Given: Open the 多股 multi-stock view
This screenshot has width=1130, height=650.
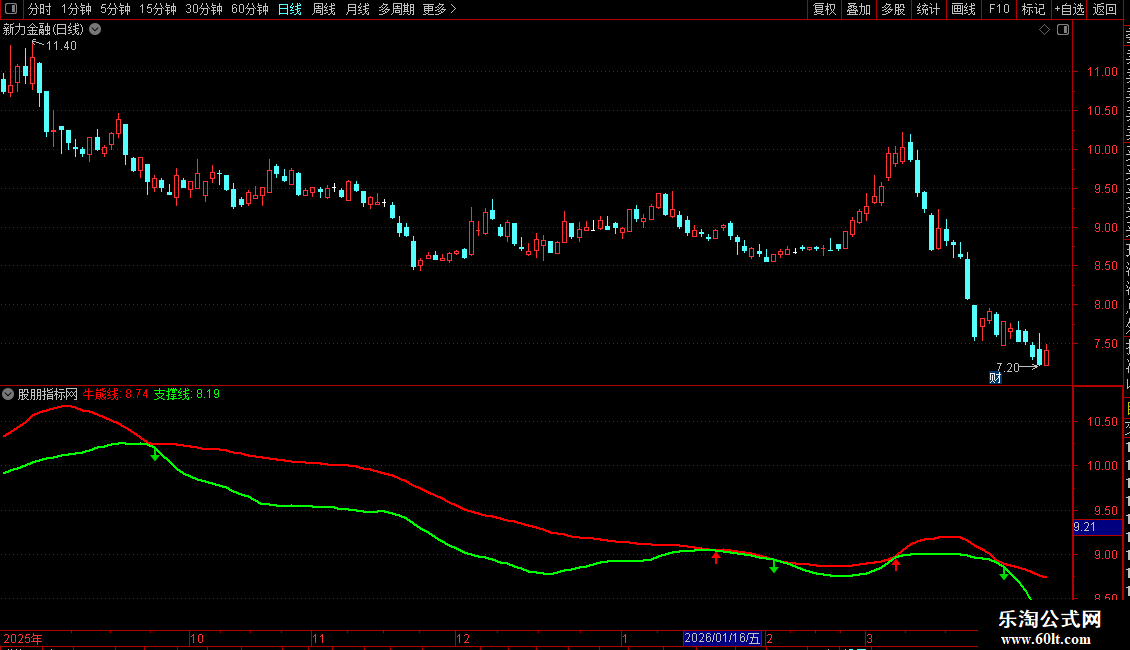Looking at the screenshot, I should coord(894,9).
